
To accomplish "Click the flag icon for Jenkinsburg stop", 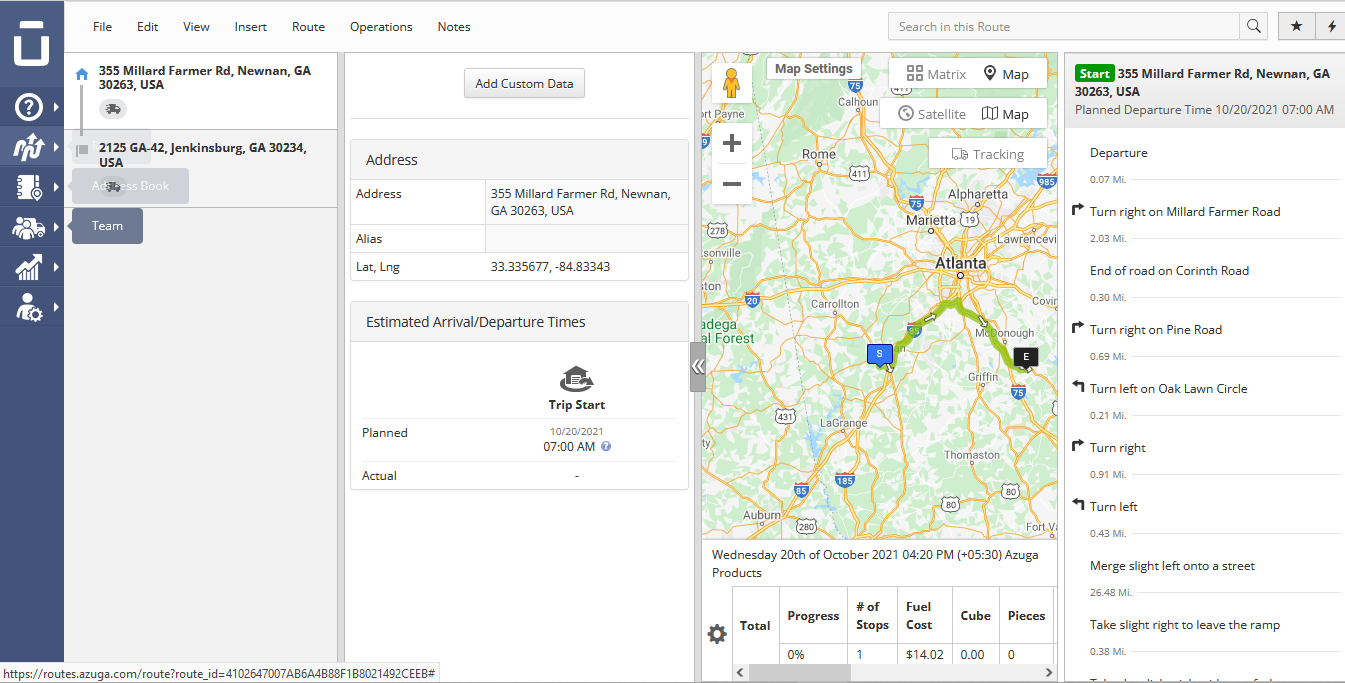I will coord(83,150).
